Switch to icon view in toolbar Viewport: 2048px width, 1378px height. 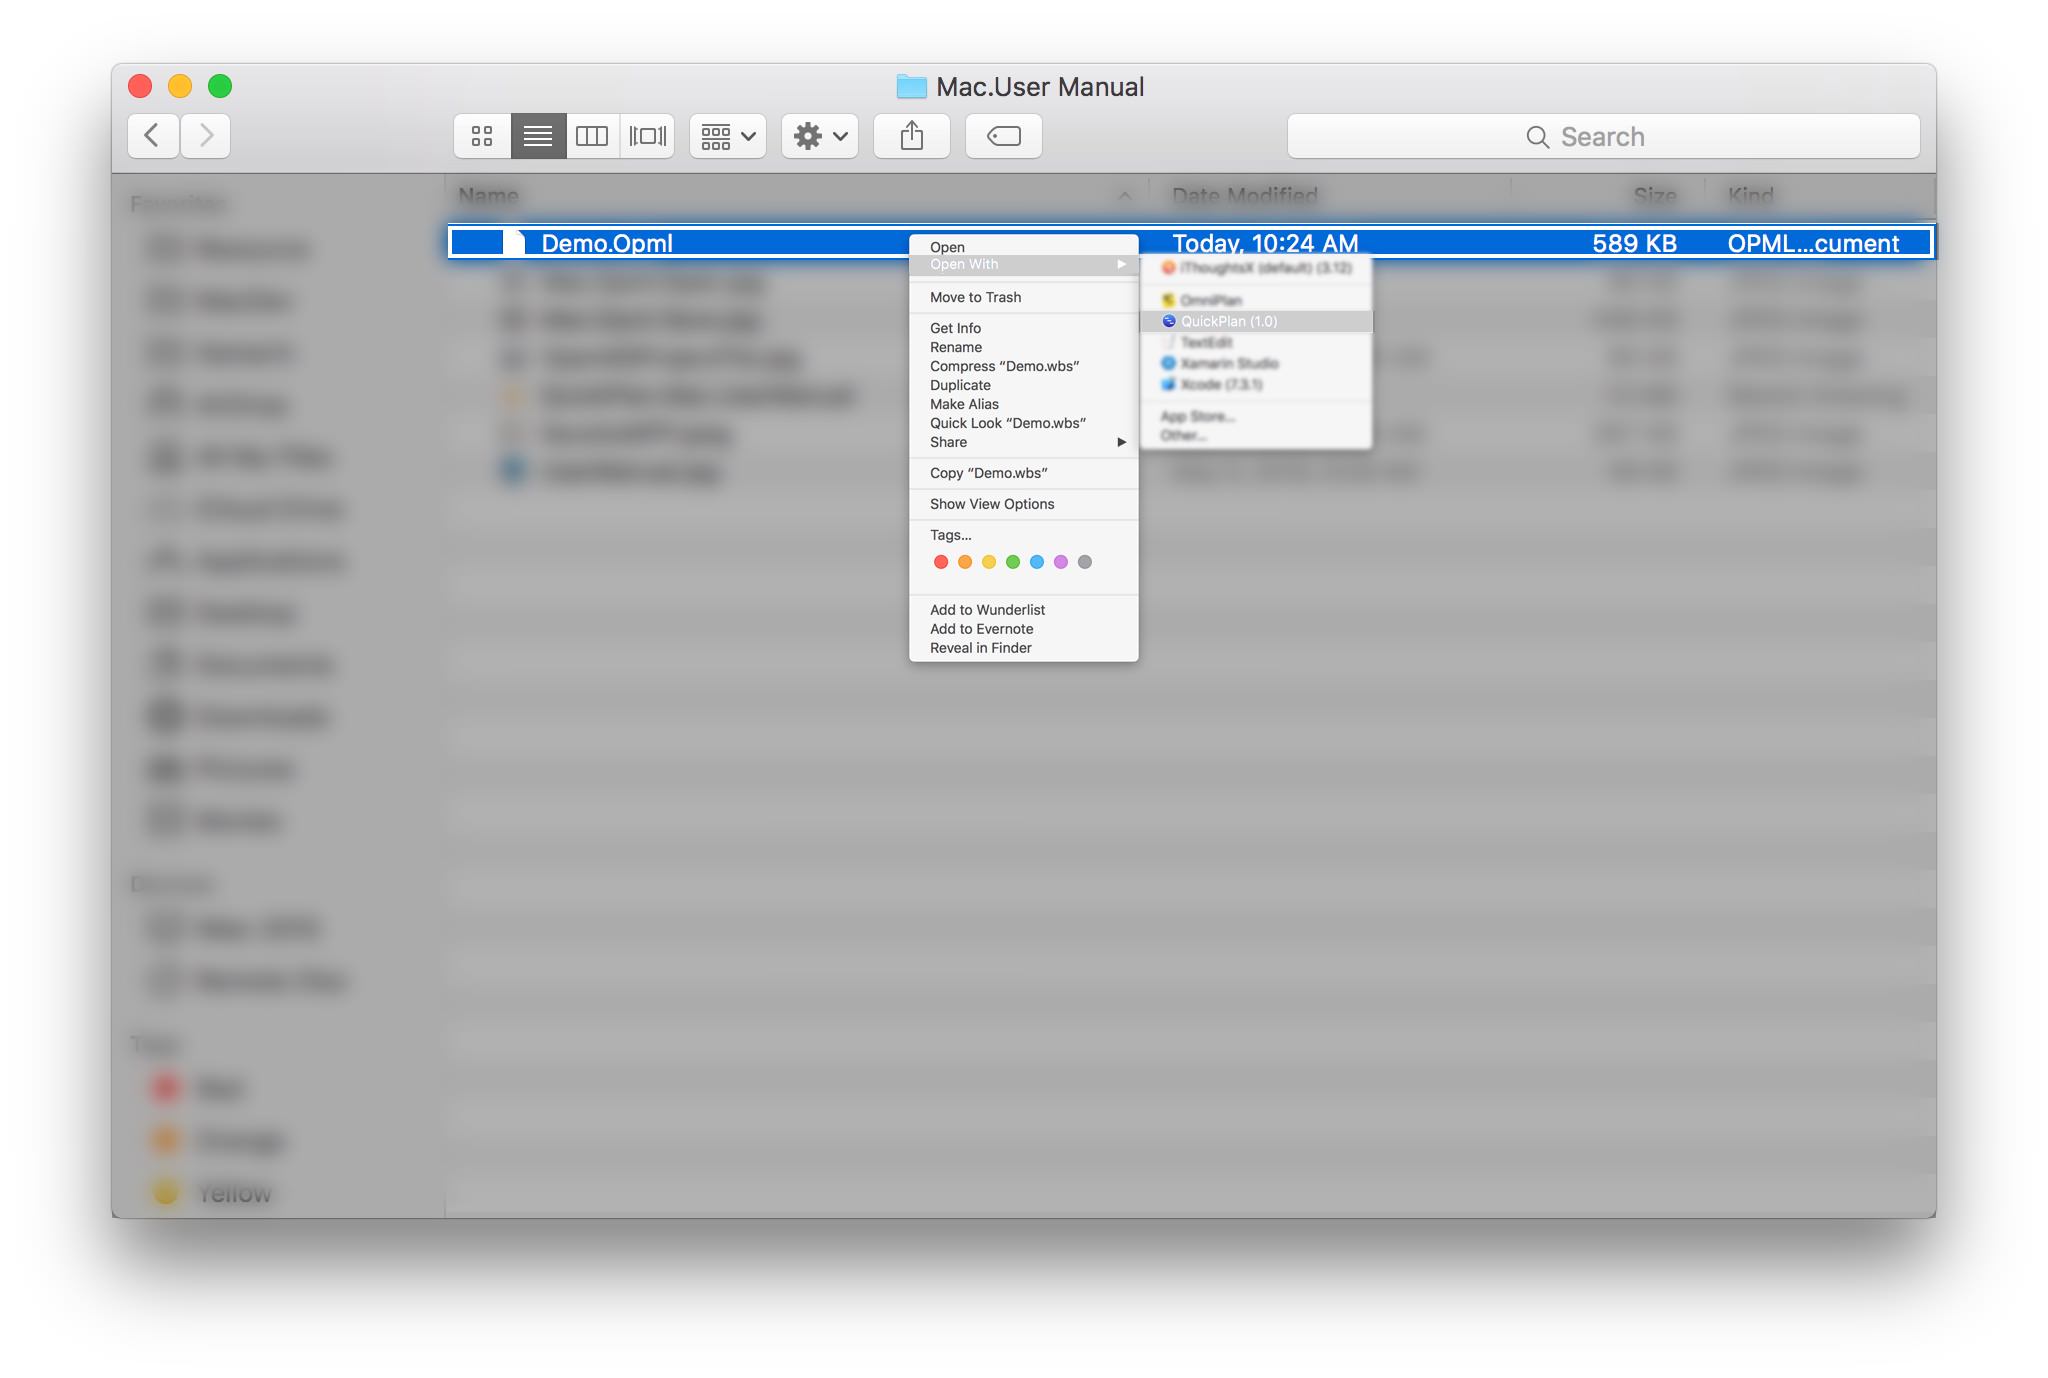coord(482,136)
